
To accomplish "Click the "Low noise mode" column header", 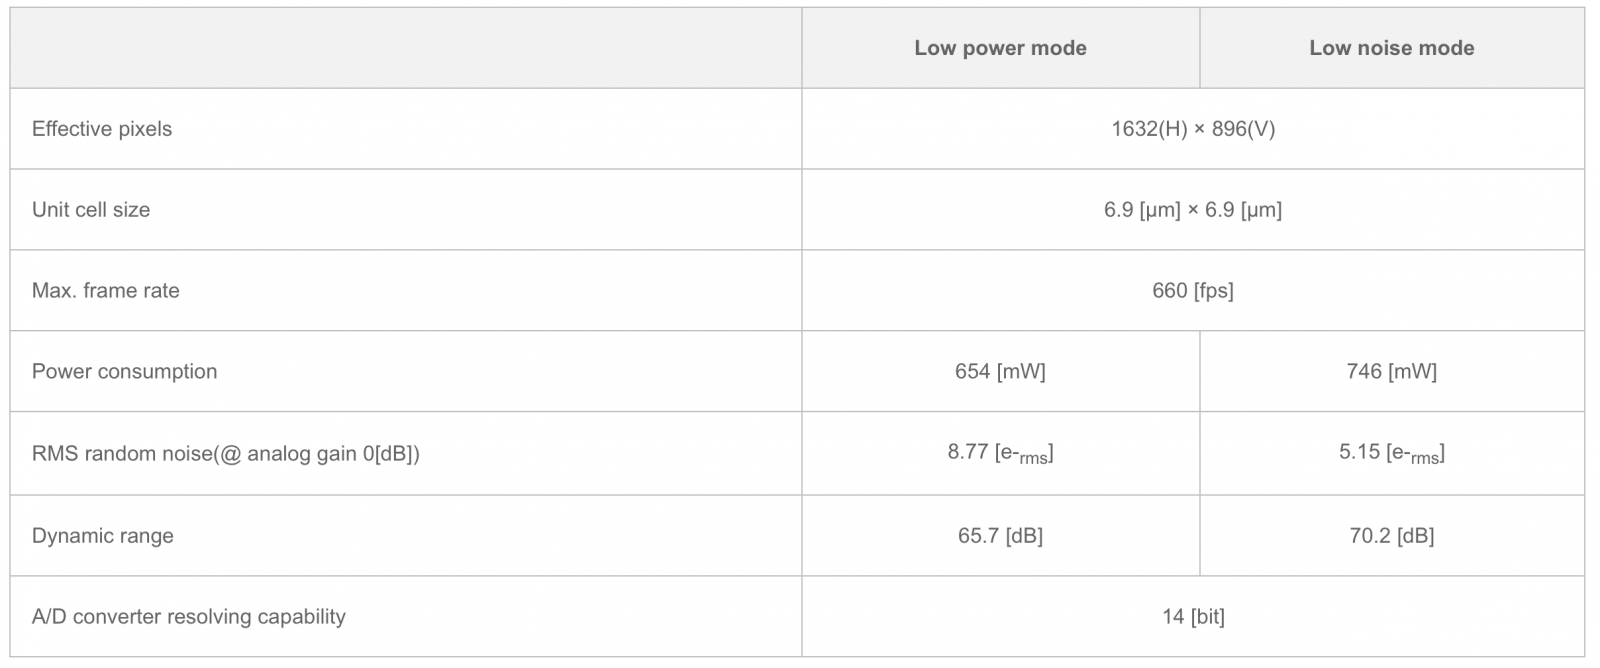I will 1391,48.
